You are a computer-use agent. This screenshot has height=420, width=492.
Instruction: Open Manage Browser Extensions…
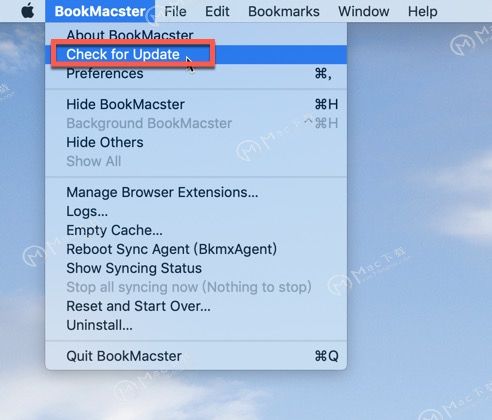[x=196, y=192]
